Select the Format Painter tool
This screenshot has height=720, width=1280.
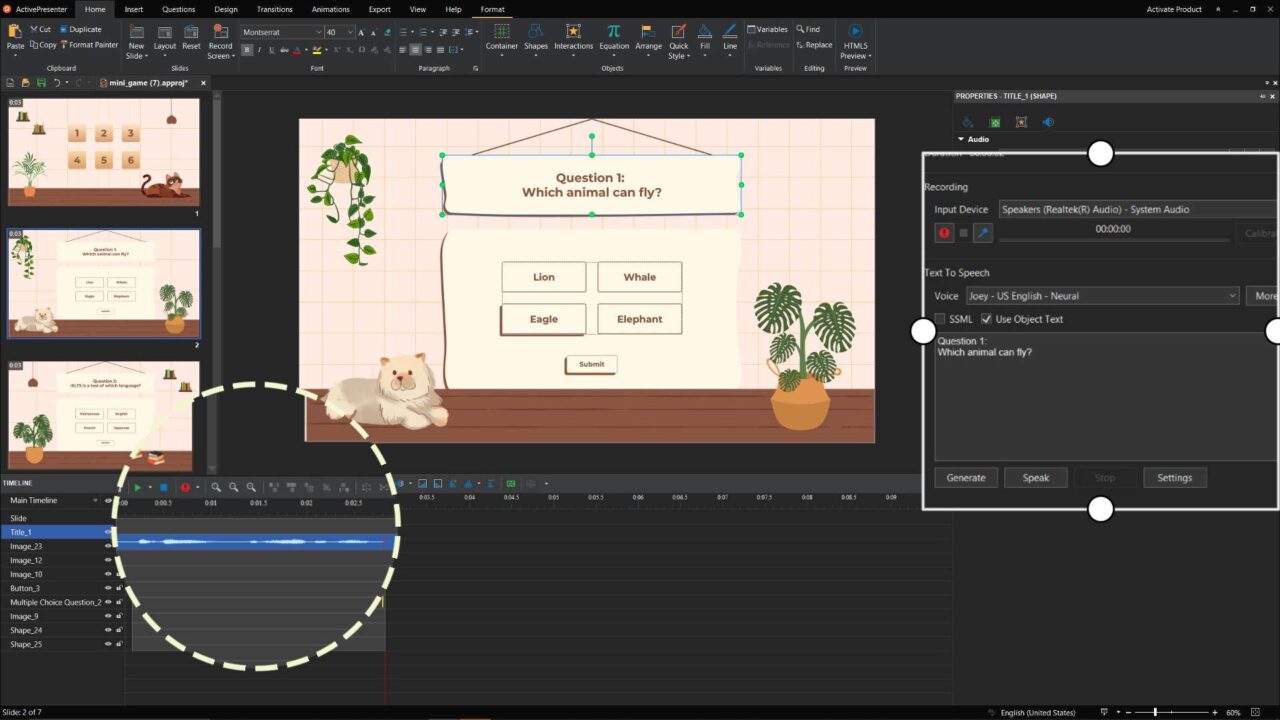pos(90,45)
